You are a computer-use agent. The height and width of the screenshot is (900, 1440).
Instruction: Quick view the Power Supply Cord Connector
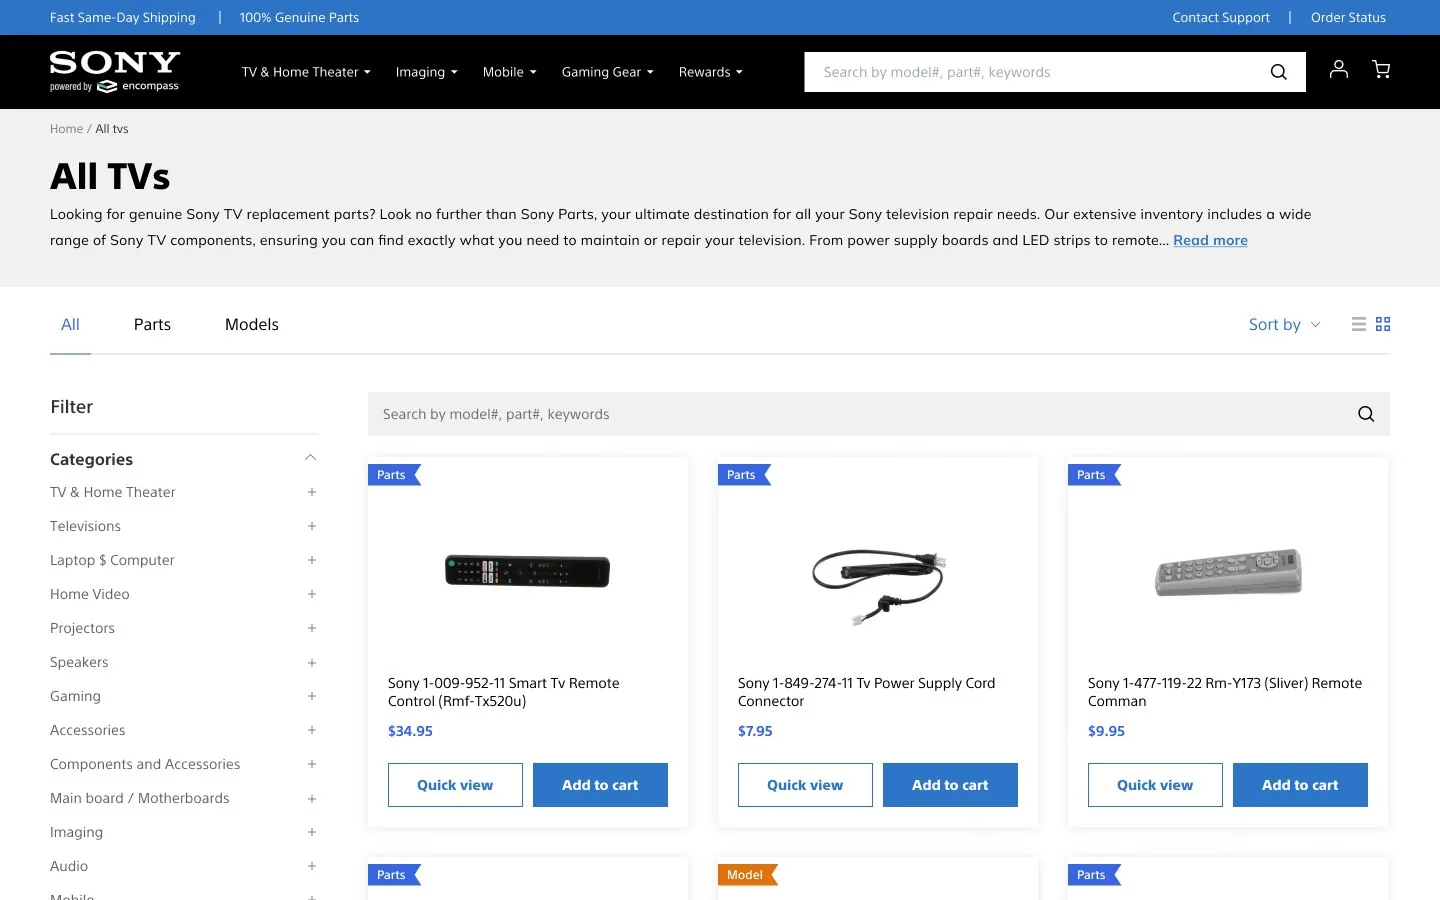click(x=805, y=785)
